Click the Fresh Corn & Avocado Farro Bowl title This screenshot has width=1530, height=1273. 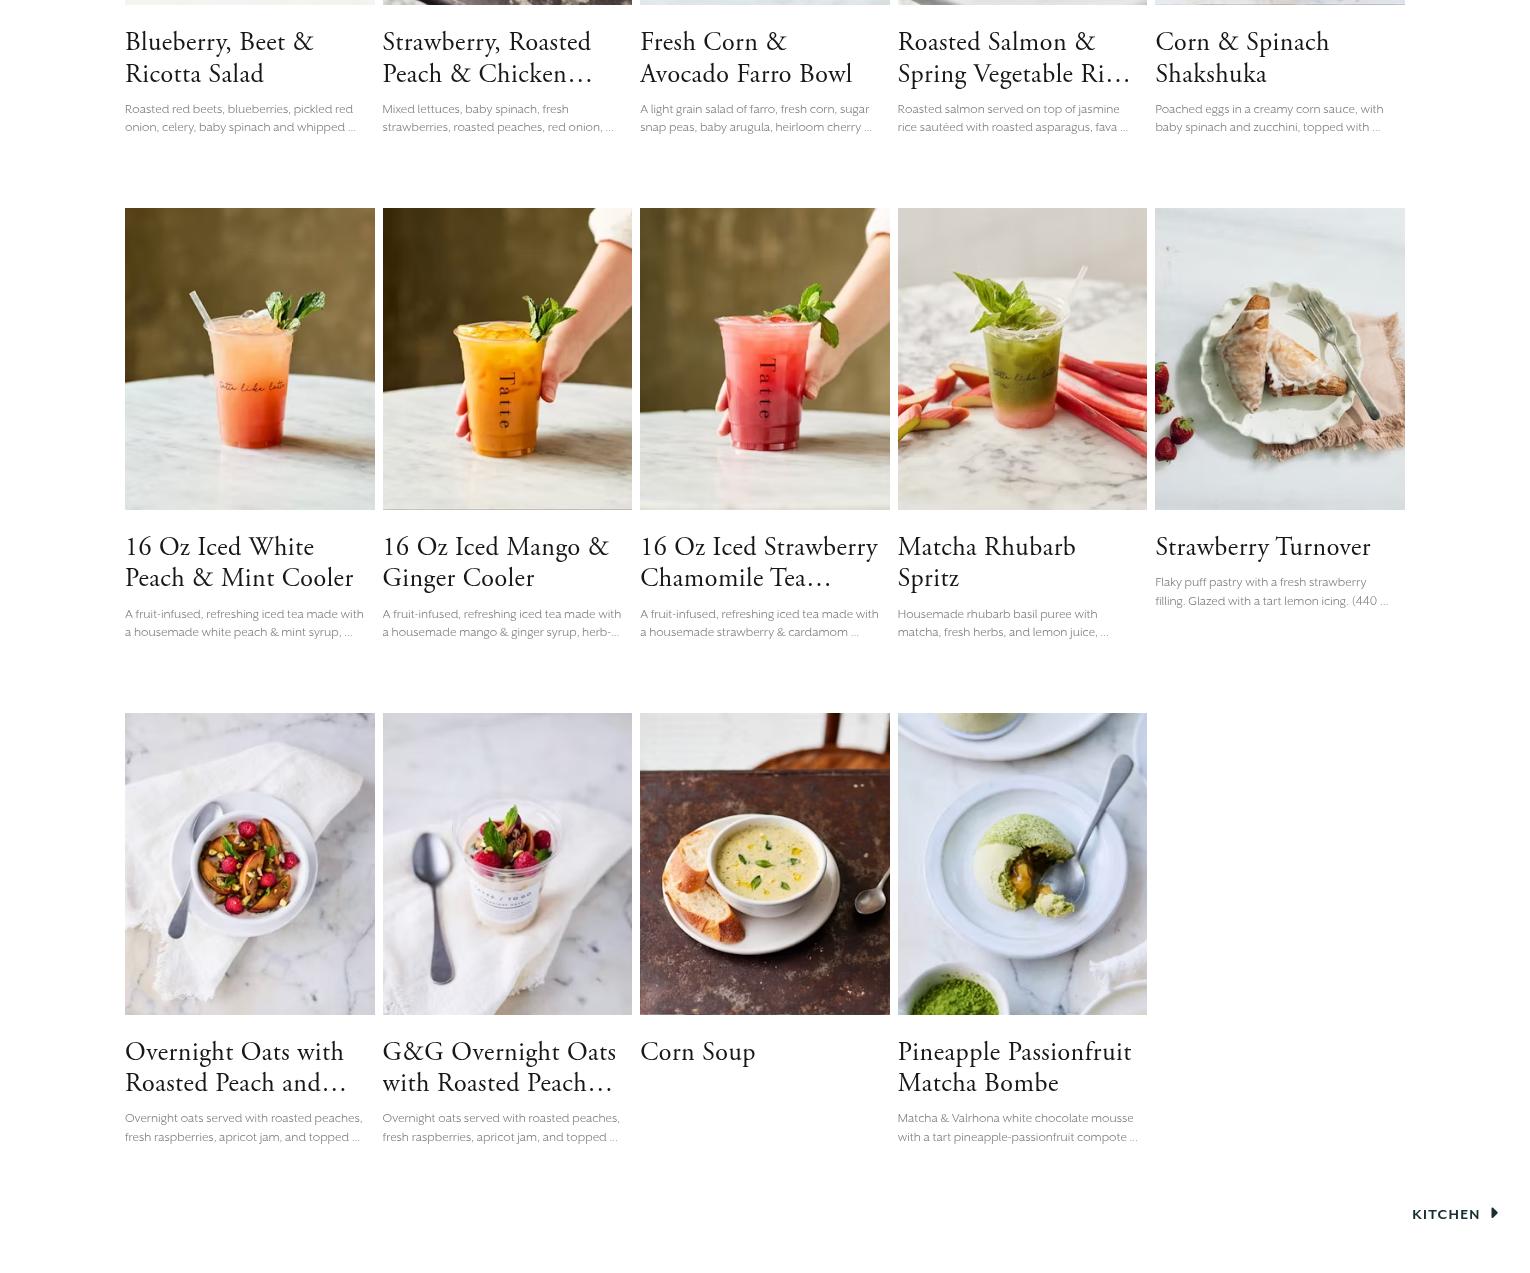coord(746,58)
